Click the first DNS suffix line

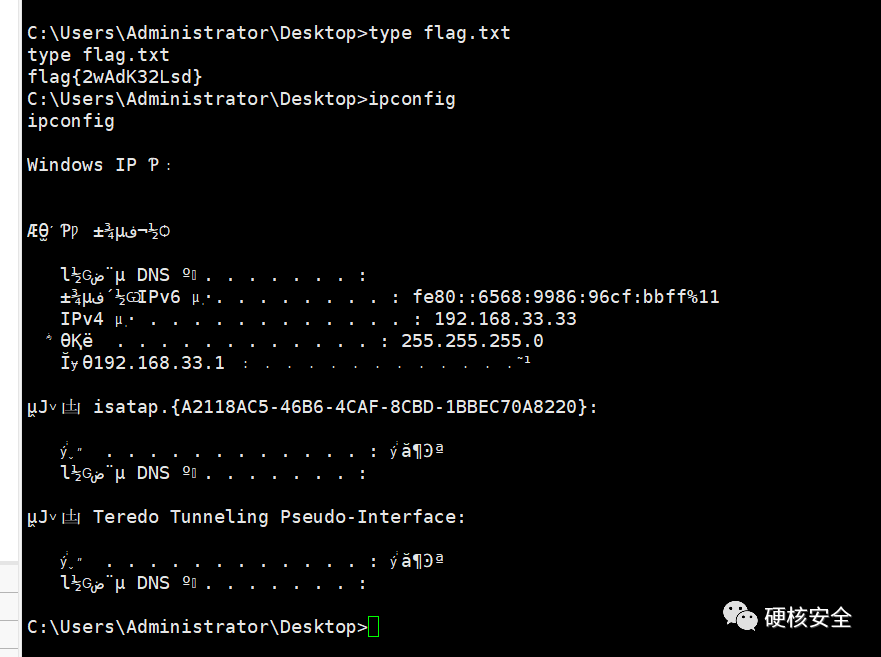click(x=214, y=275)
